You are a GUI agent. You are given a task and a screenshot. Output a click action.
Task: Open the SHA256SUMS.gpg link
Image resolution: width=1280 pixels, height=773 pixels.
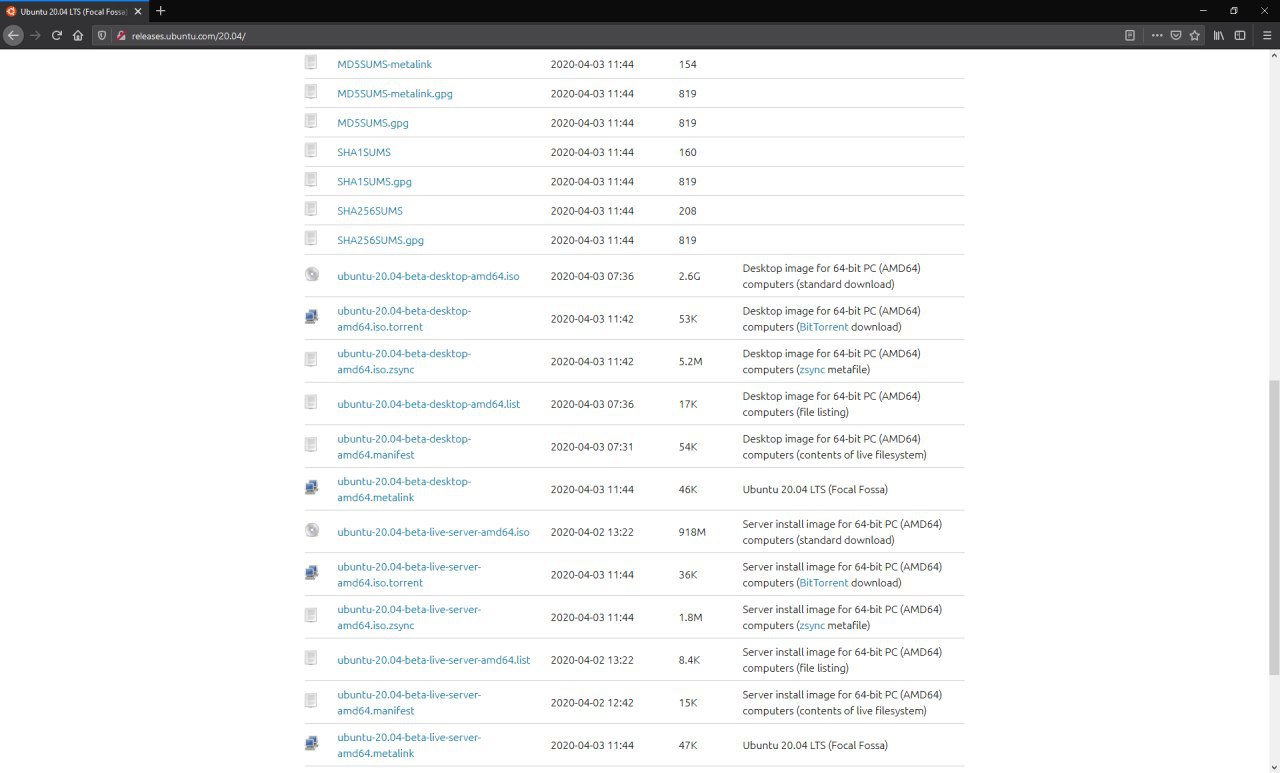tap(381, 240)
